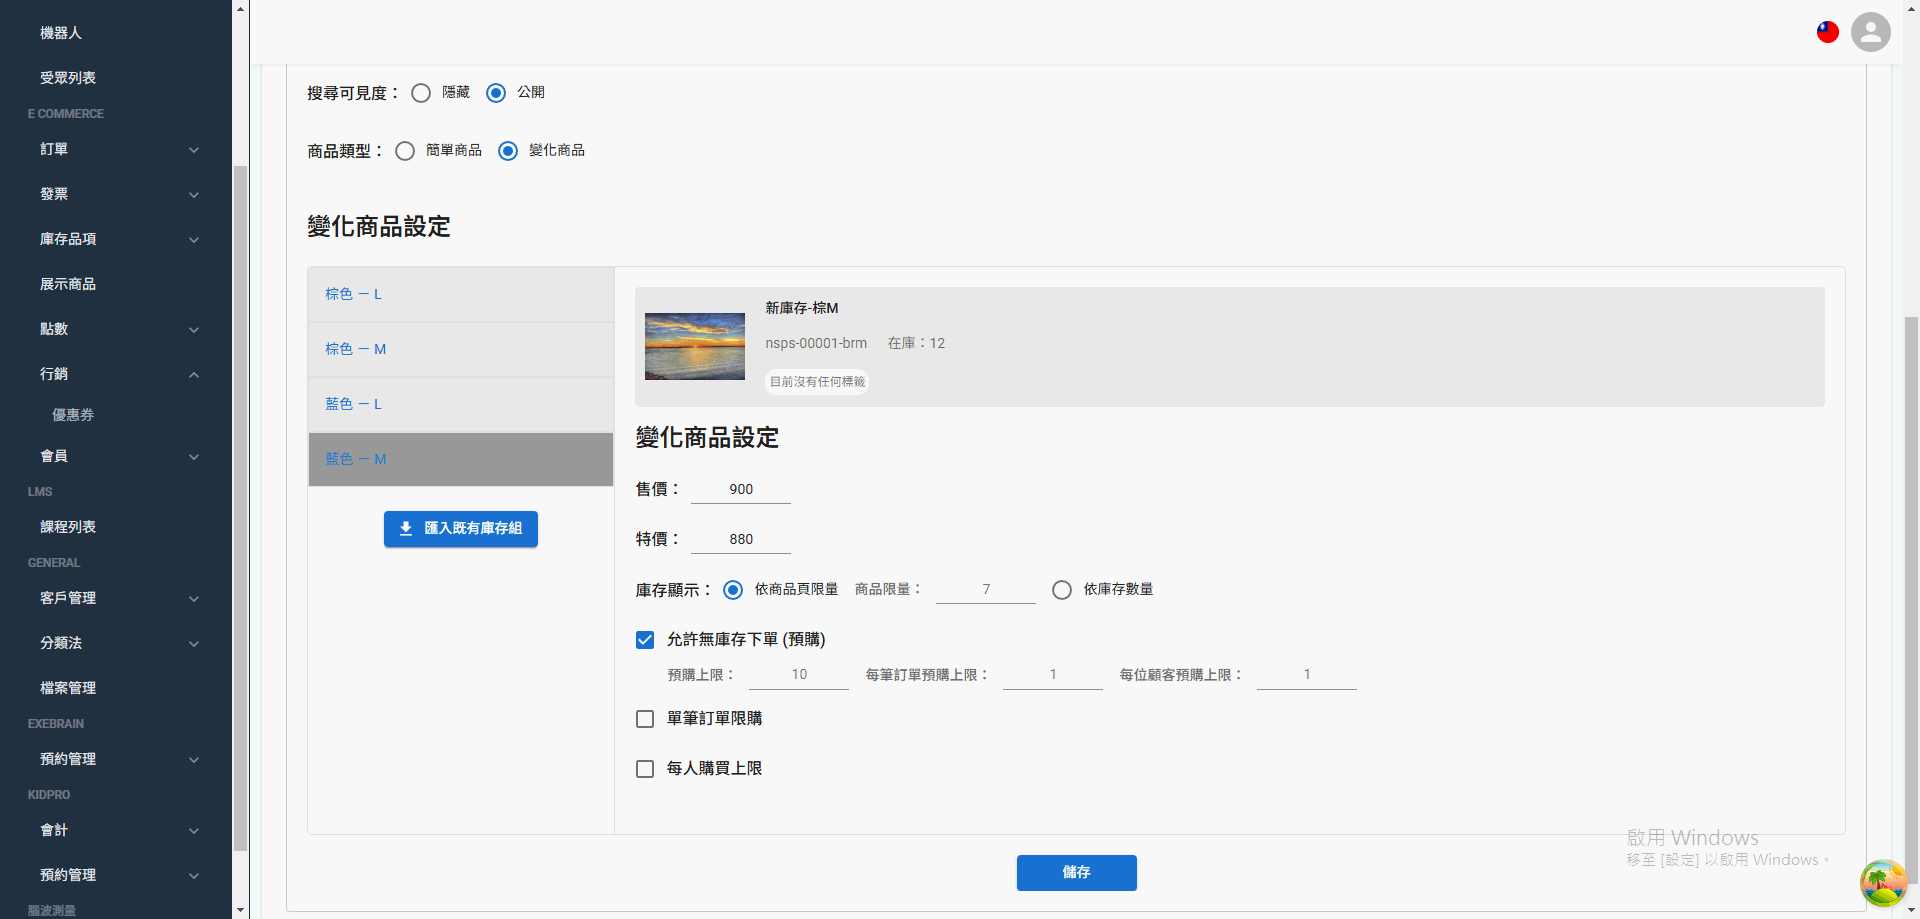The height and width of the screenshot is (919, 1920).
Task: Expand the 庫存品項 sidebar menu
Action: 116,240
